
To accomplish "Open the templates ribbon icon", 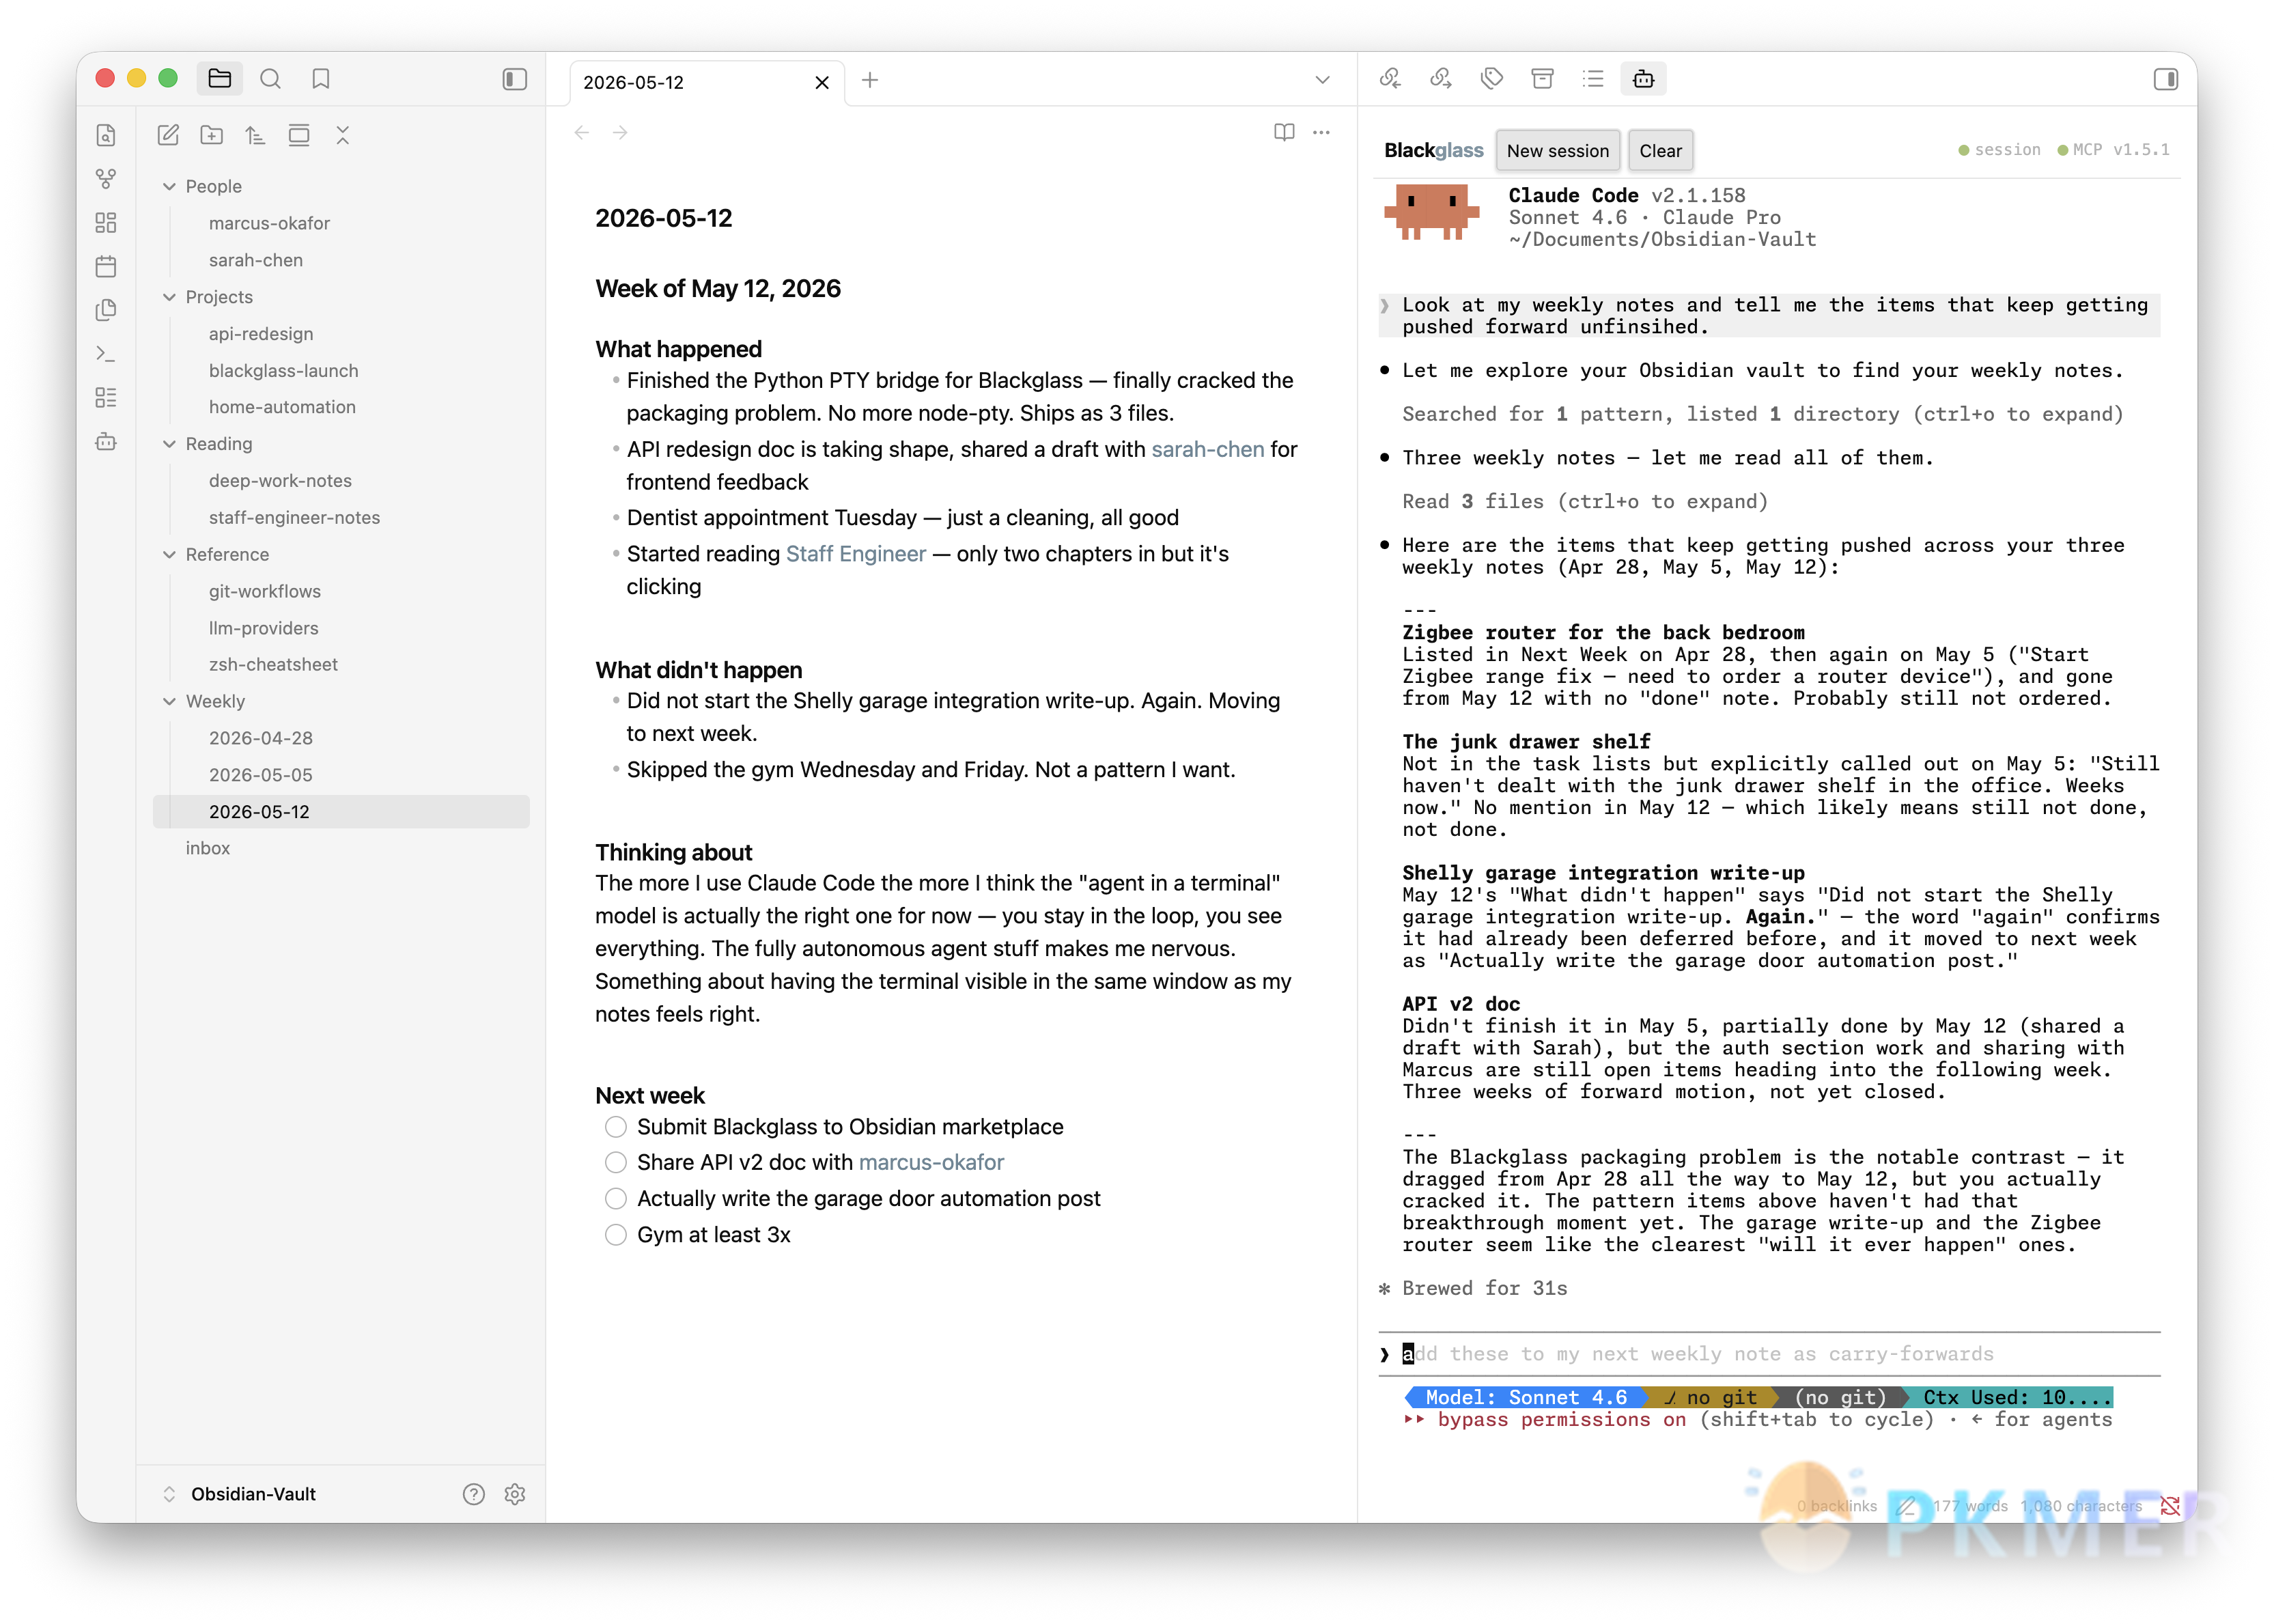I will (x=106, y=310).
